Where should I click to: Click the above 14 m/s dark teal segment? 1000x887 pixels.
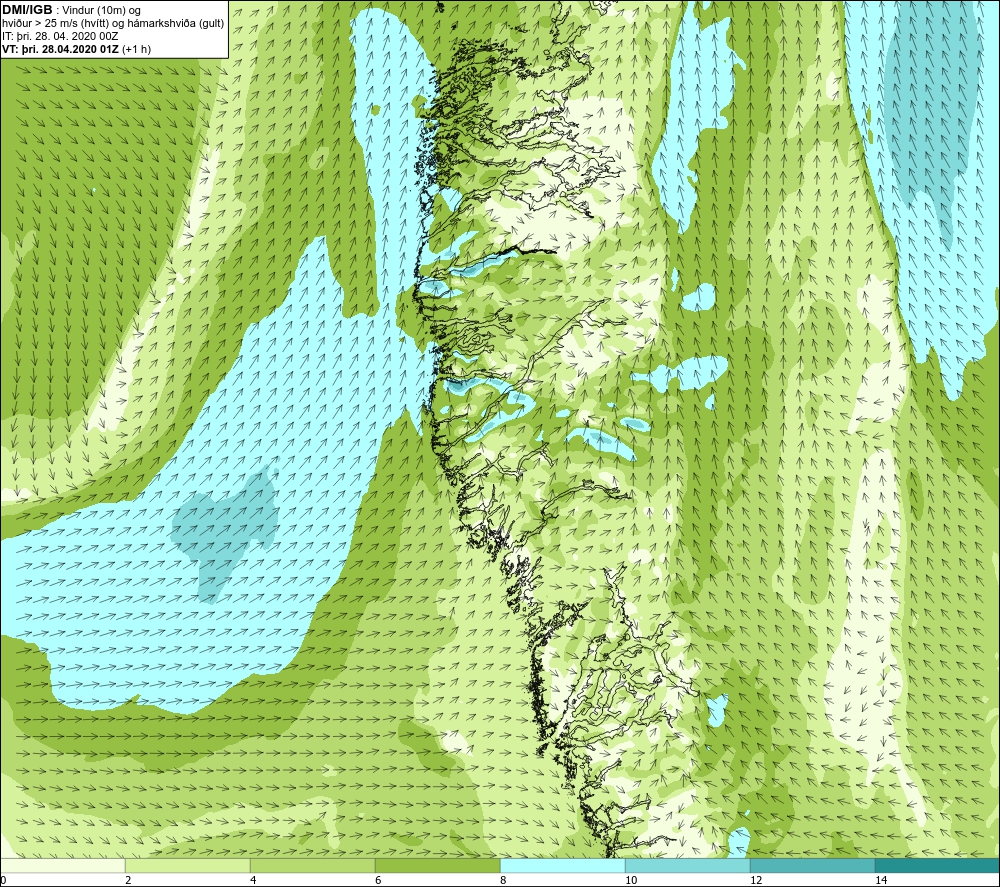point(938,865)
